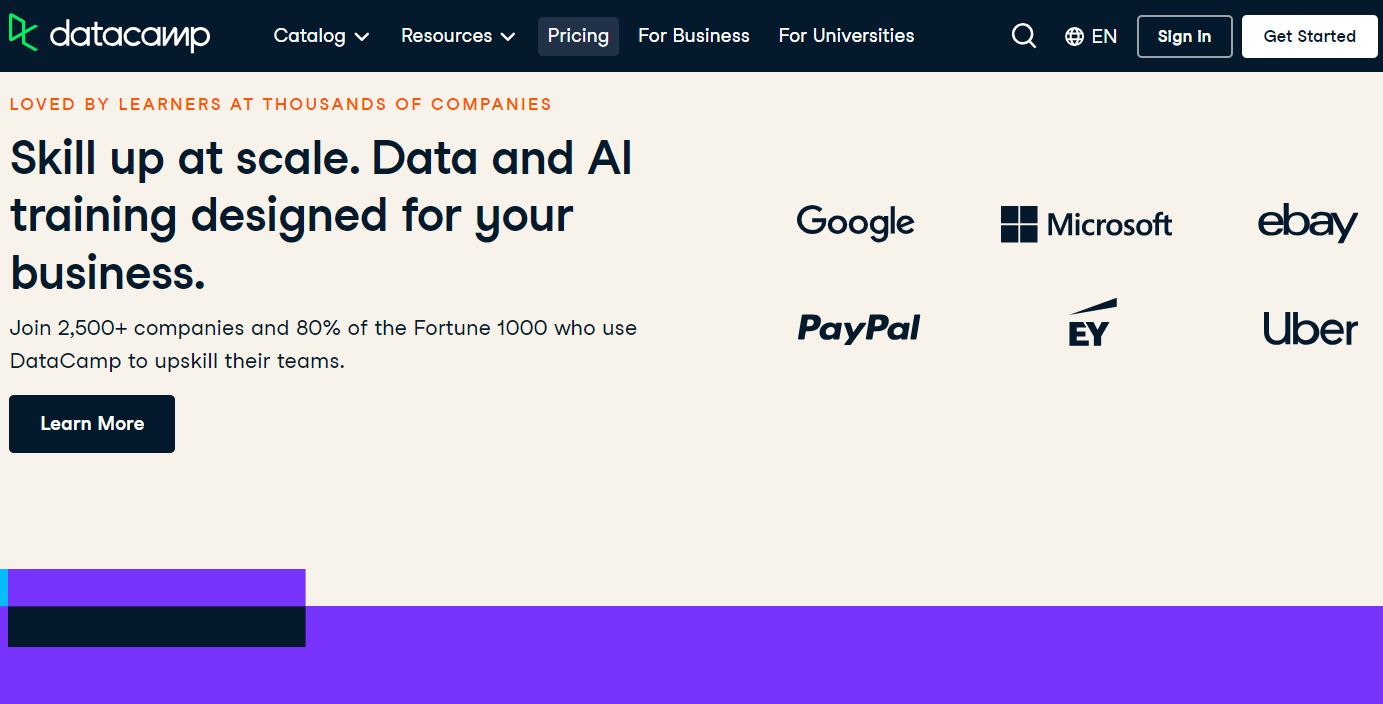Click the Uber company logo
Viewport: 1383px width, 704px height.
pos(1310,329)
